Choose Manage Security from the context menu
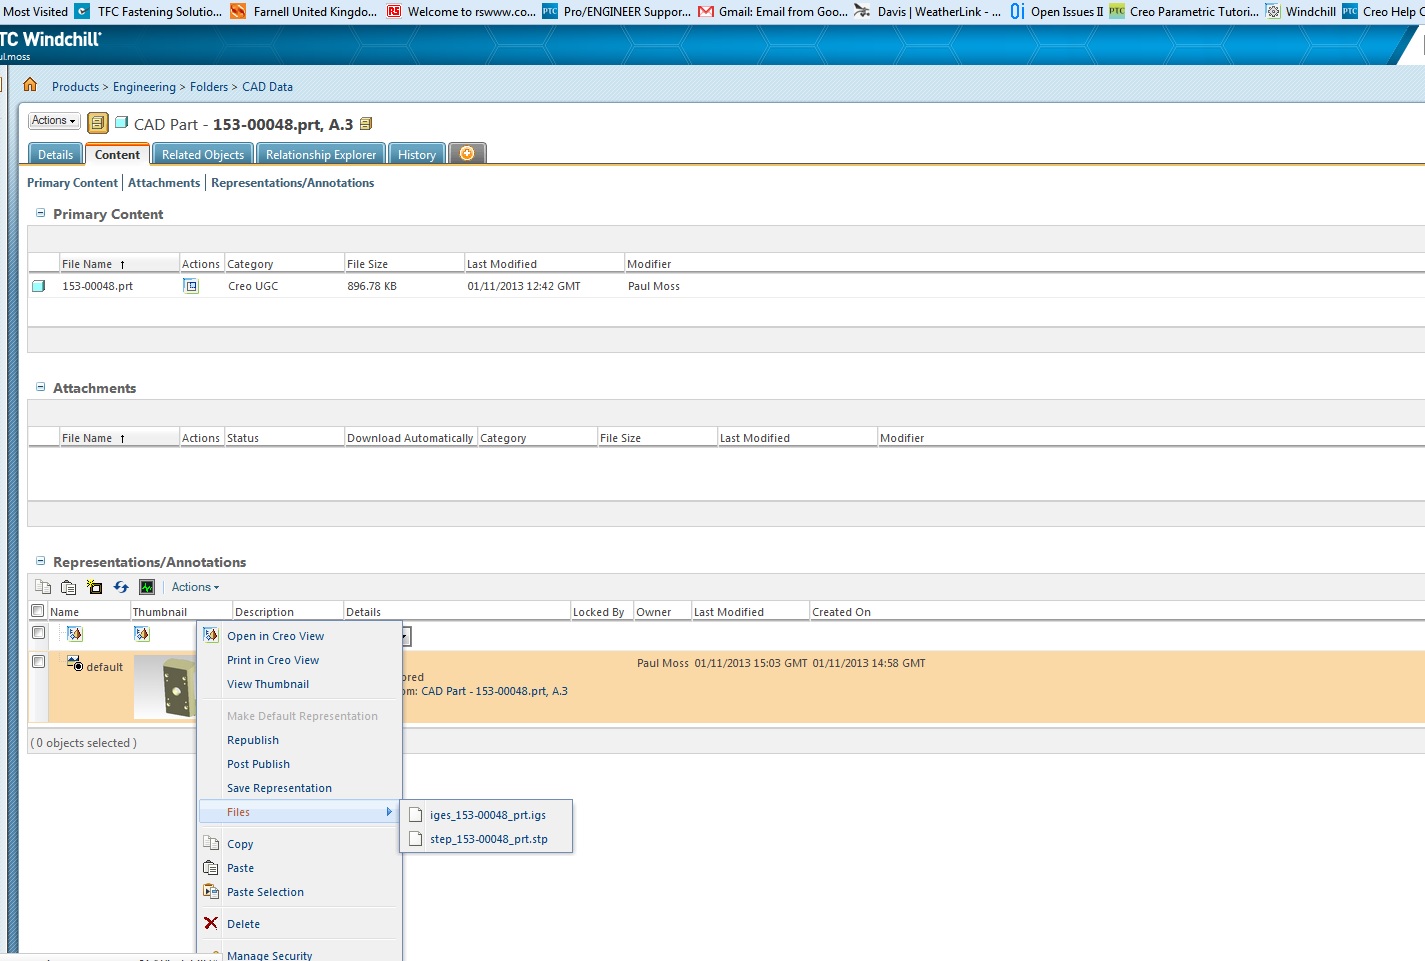Image resolution: width=1425 pixels, height=961 pixels. (x=269, y=955)
